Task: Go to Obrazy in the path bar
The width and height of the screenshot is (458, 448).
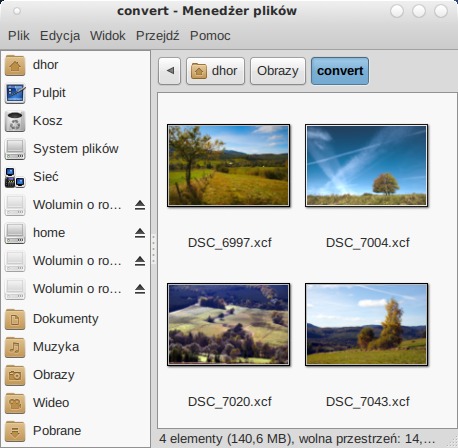Action: 278,71
